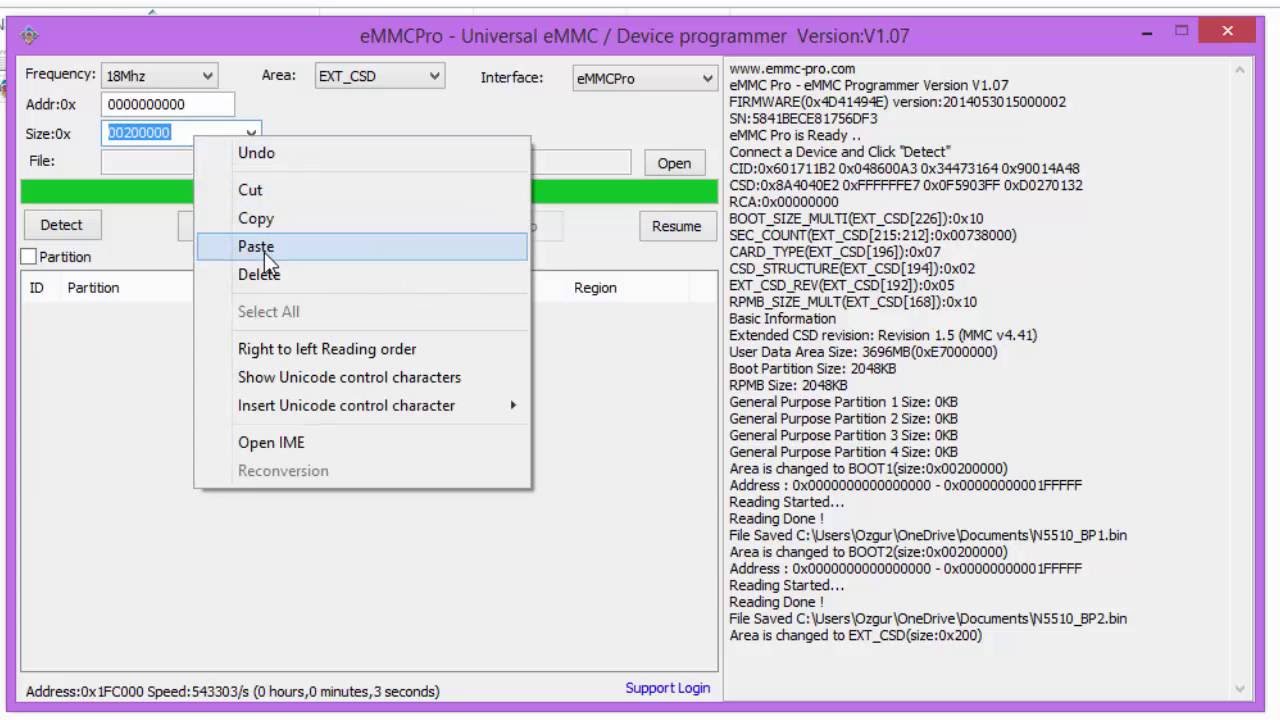The width and height of the screenshot is (1280, 720).
Task: Click the 'User Data Area Size: 3696MB' line
Action: [863, 352]
